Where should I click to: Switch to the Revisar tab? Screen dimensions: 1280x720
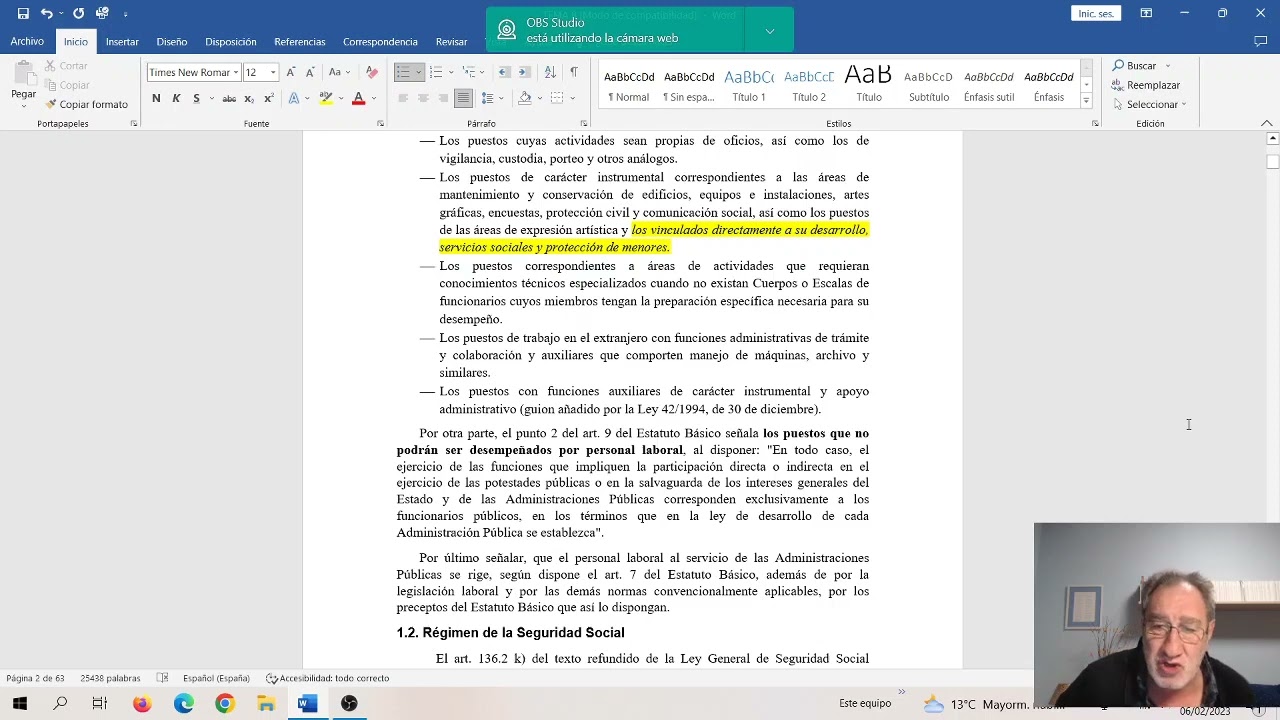point(451,42)
